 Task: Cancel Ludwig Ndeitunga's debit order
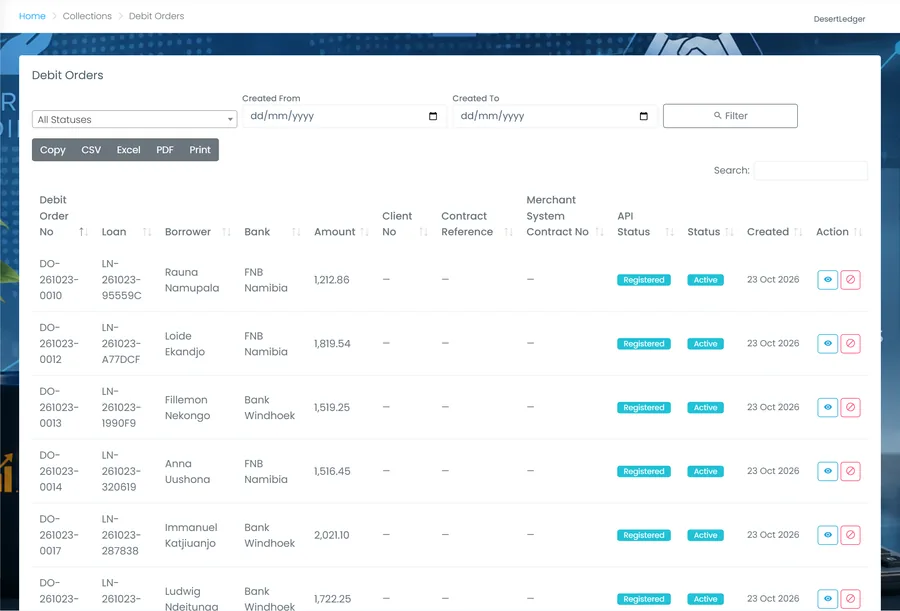[850, 598]
